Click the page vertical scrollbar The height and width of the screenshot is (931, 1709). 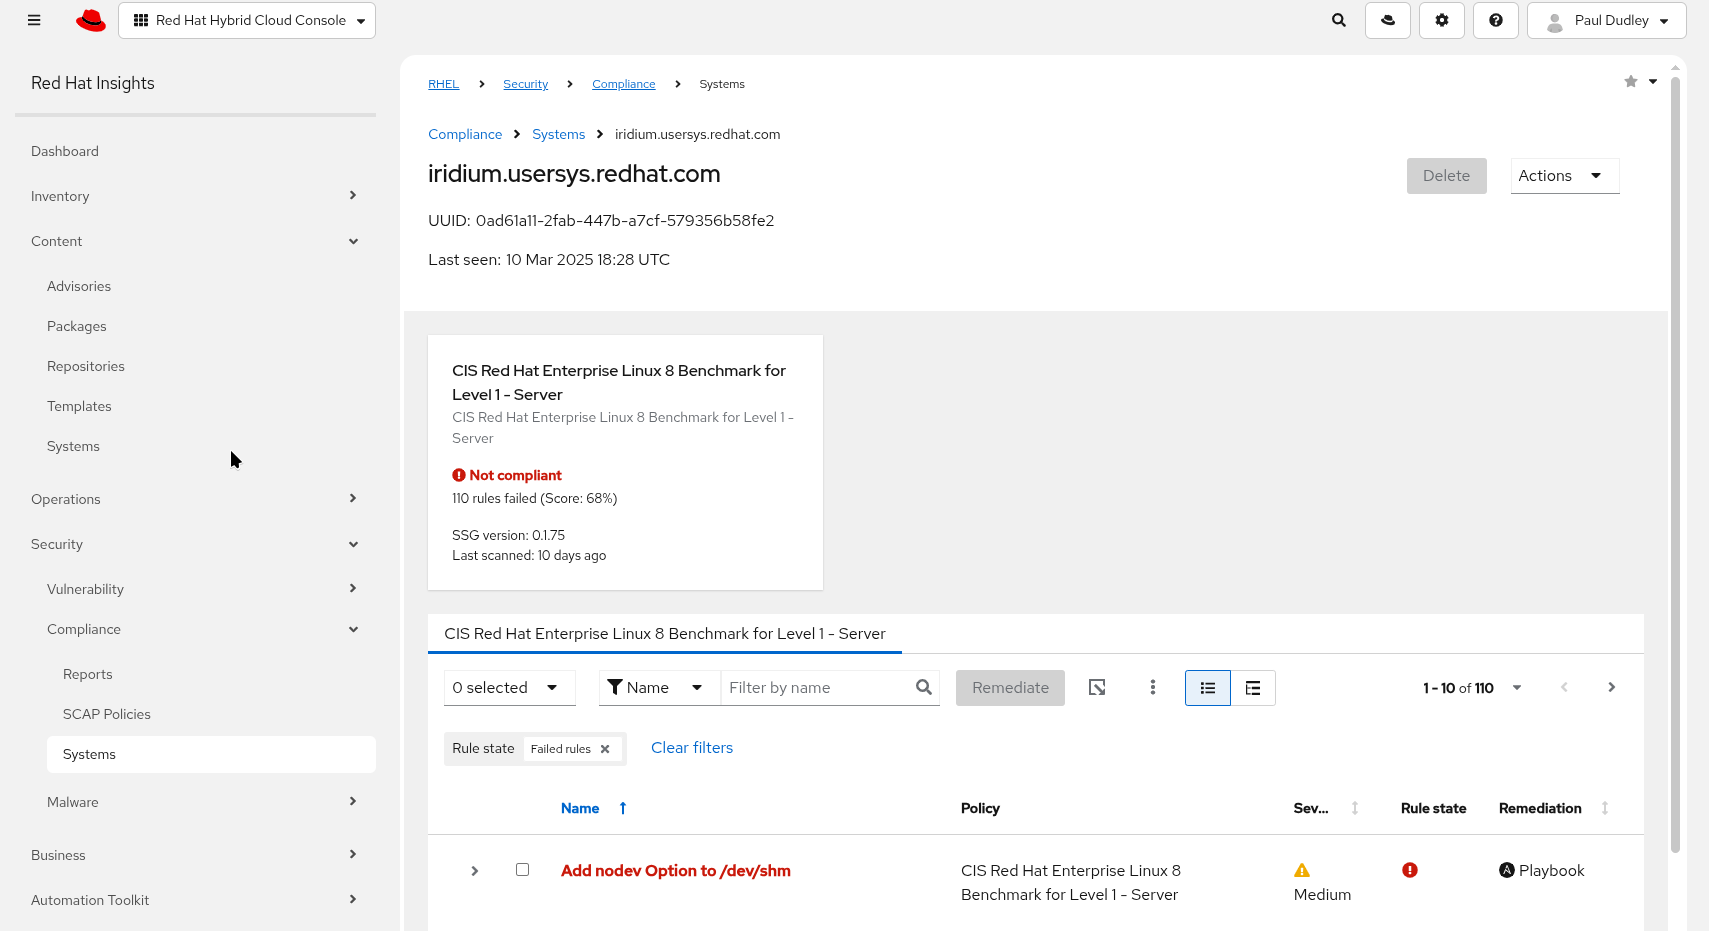pos(1675,465)
